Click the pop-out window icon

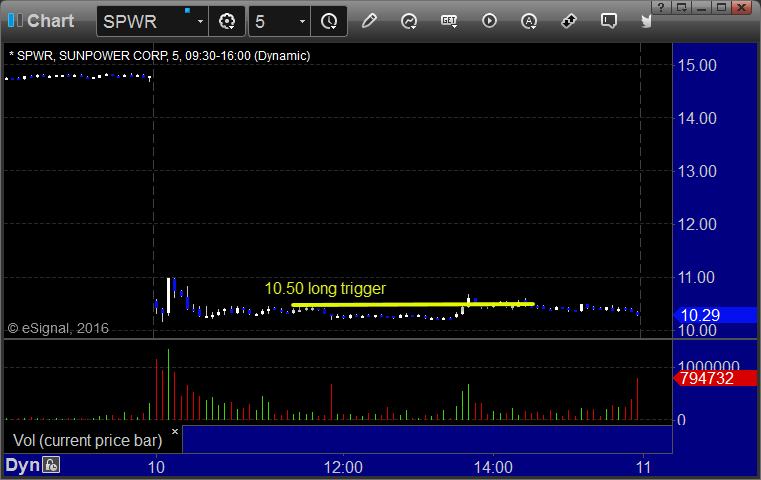click(682, 7)
